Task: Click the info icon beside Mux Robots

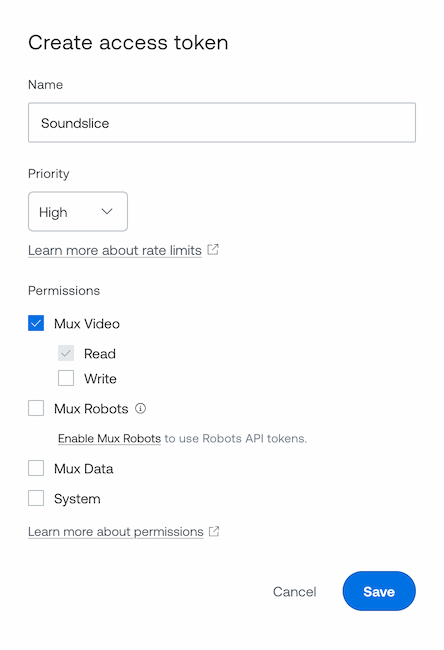Action: 141,408
